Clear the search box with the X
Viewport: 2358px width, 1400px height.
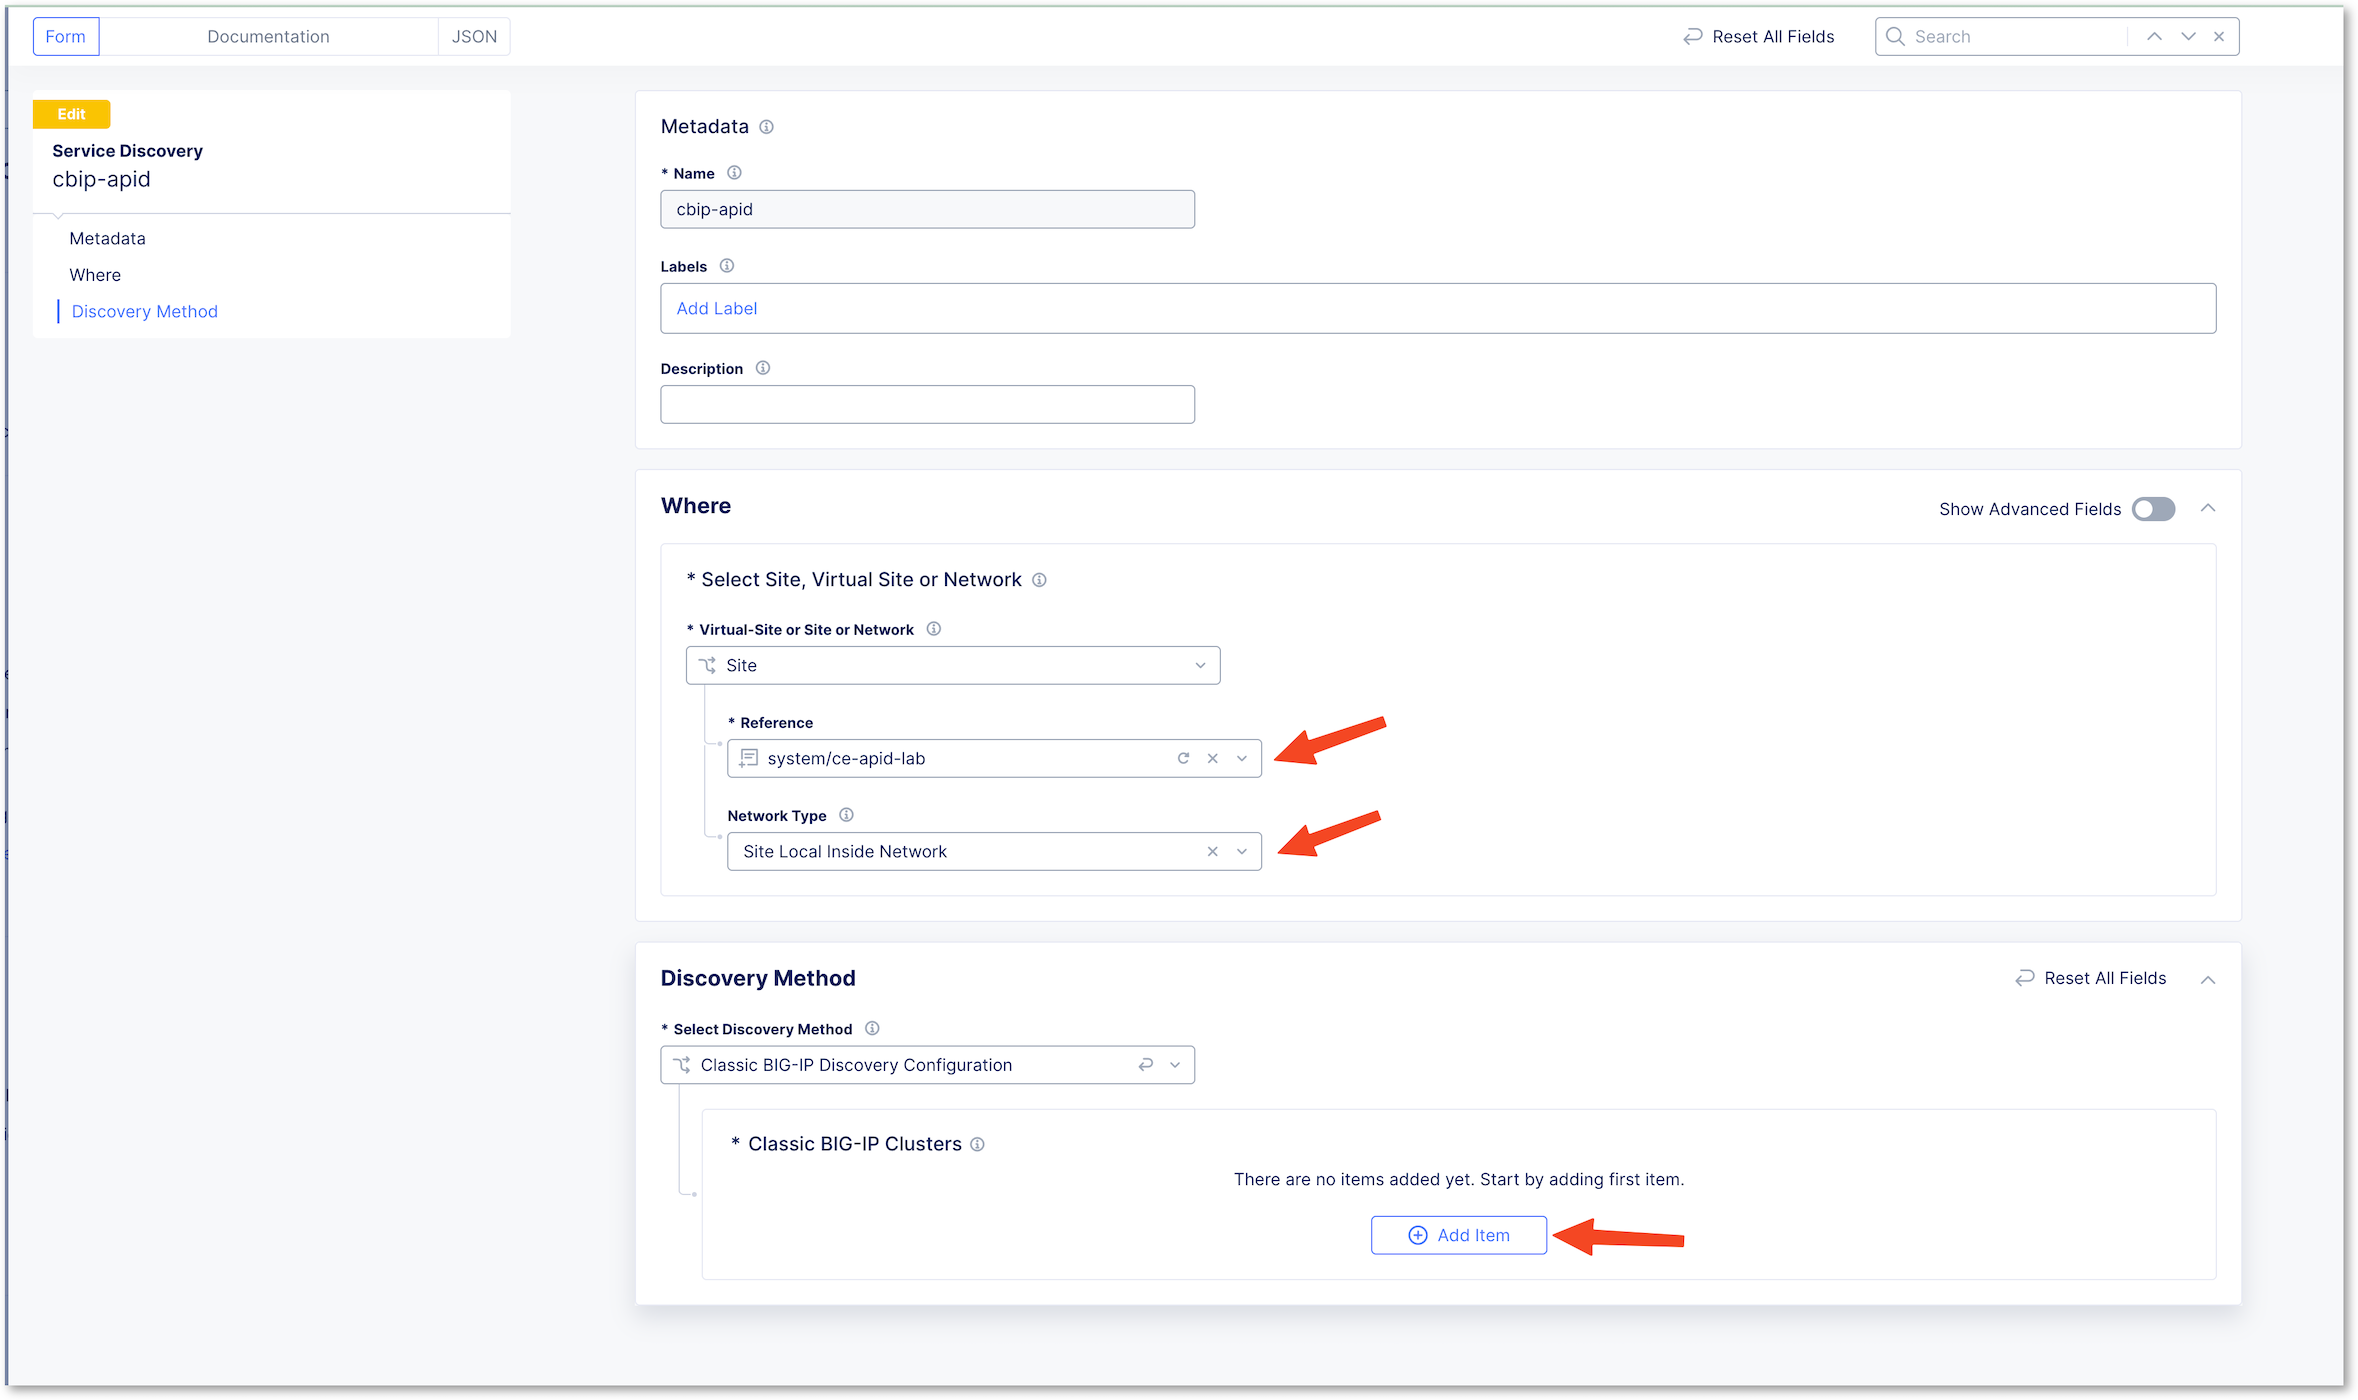point(2219,36)
